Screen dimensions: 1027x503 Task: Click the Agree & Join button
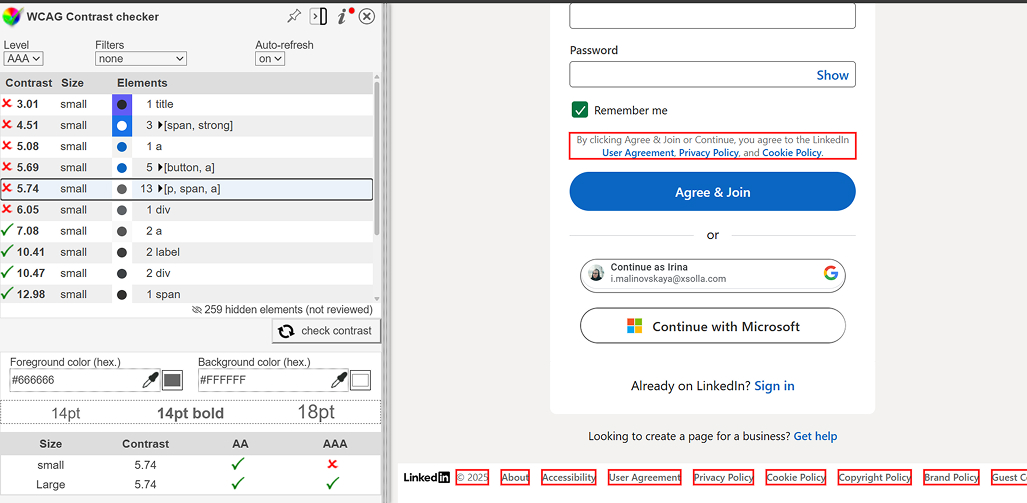(x=712, y=192)
